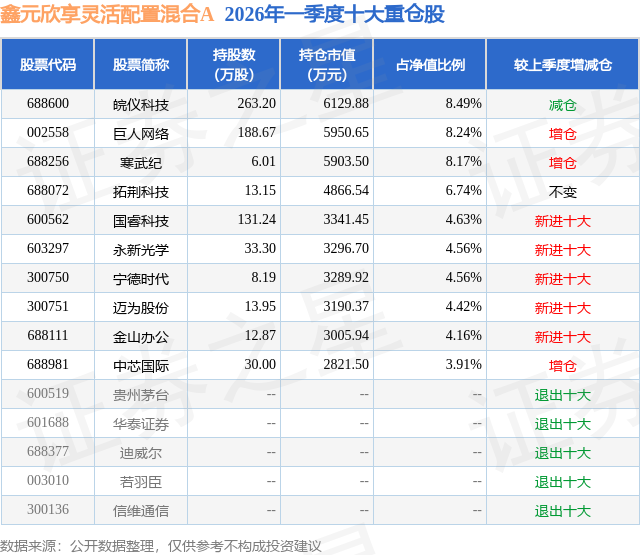
Task: Select stock code 300136
Action: pyautogui.click(x=48, y=509)
